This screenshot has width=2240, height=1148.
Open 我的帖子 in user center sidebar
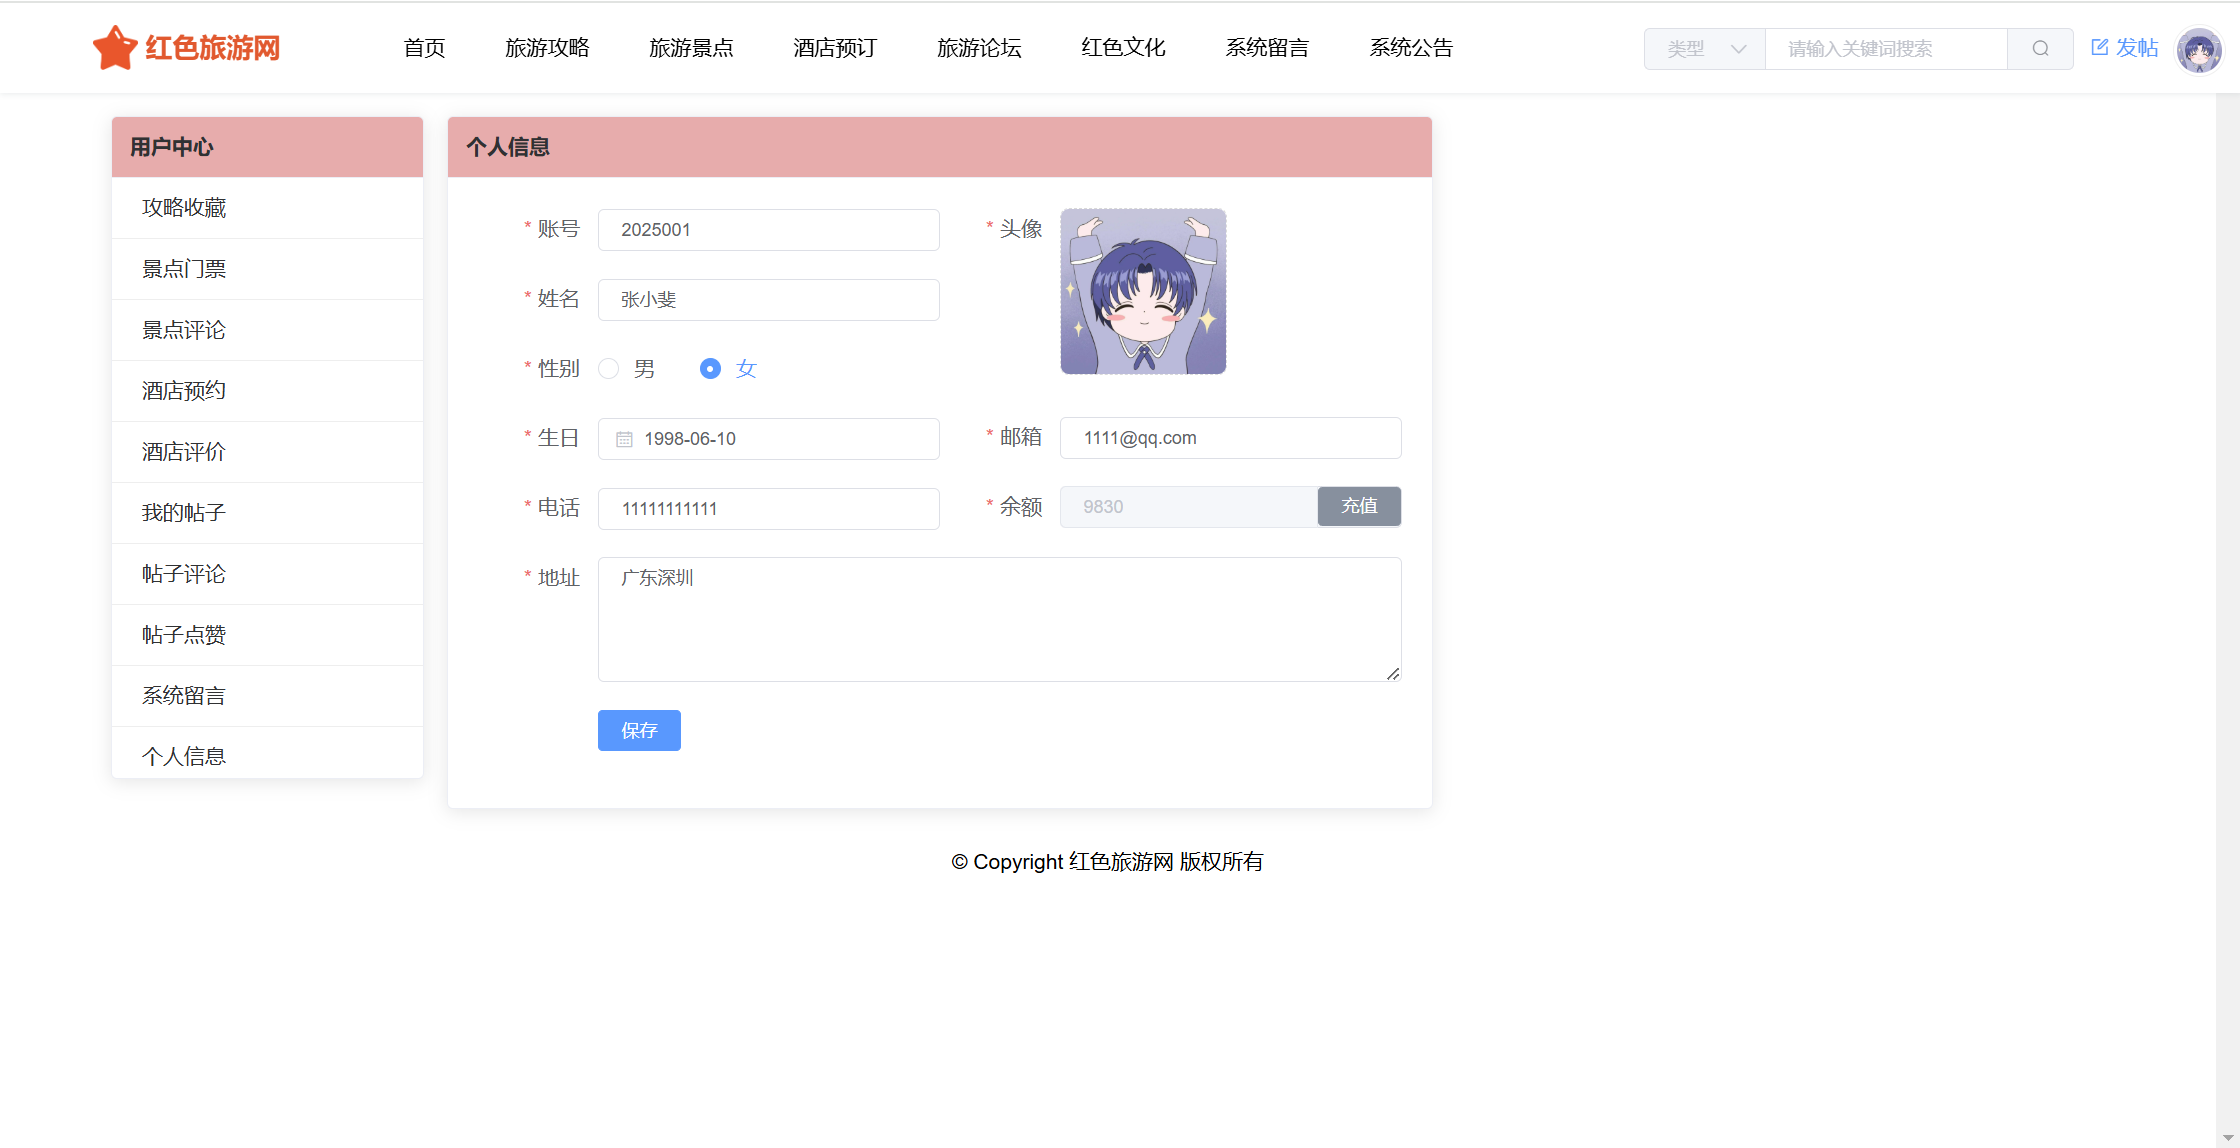[184, 513]
